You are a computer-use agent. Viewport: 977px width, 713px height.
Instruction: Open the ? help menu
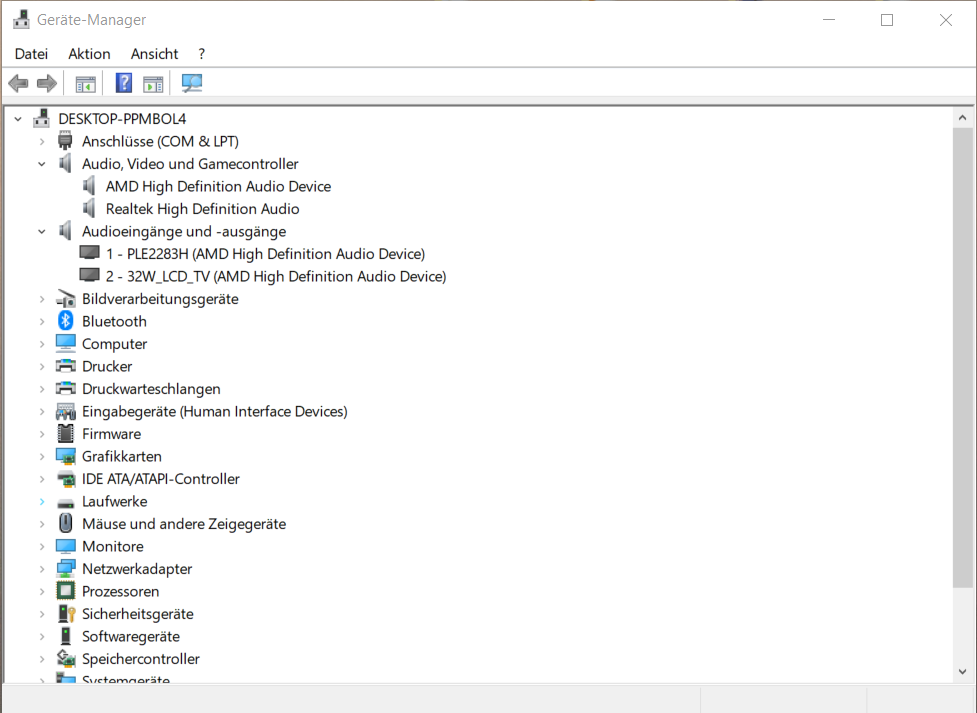[x=201, y=54]
